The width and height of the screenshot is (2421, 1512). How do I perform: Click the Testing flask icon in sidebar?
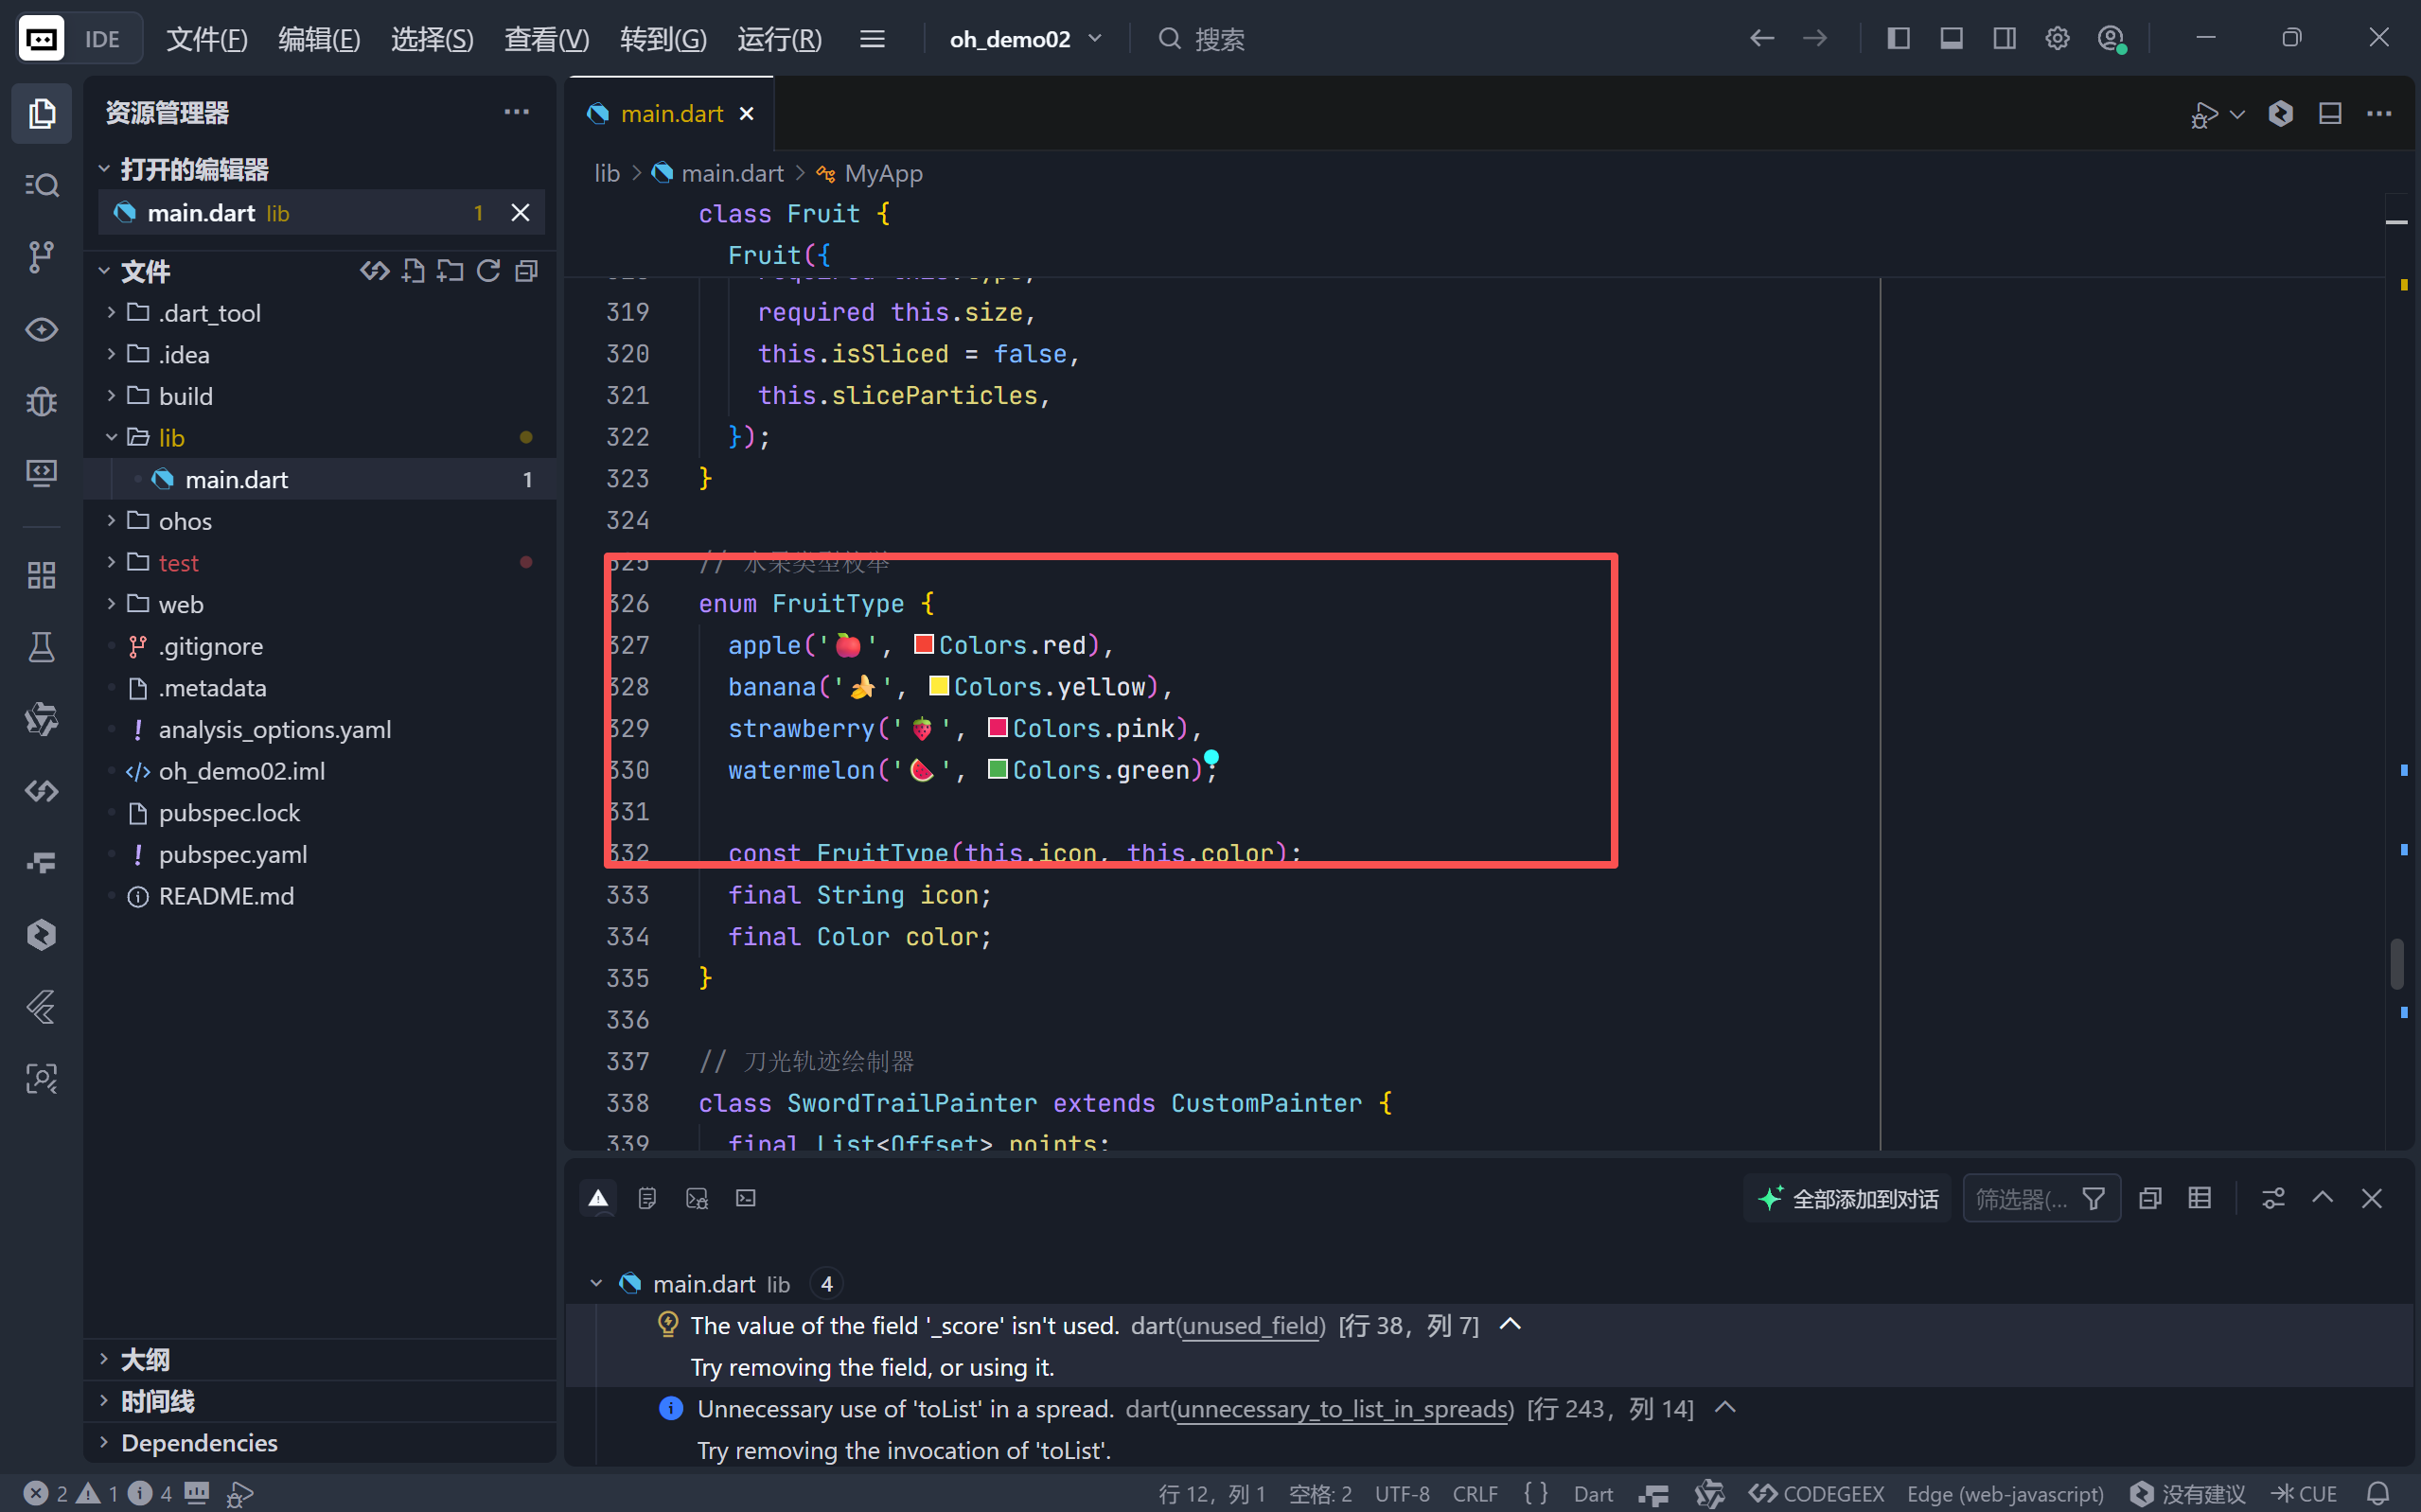coord(41,647)
